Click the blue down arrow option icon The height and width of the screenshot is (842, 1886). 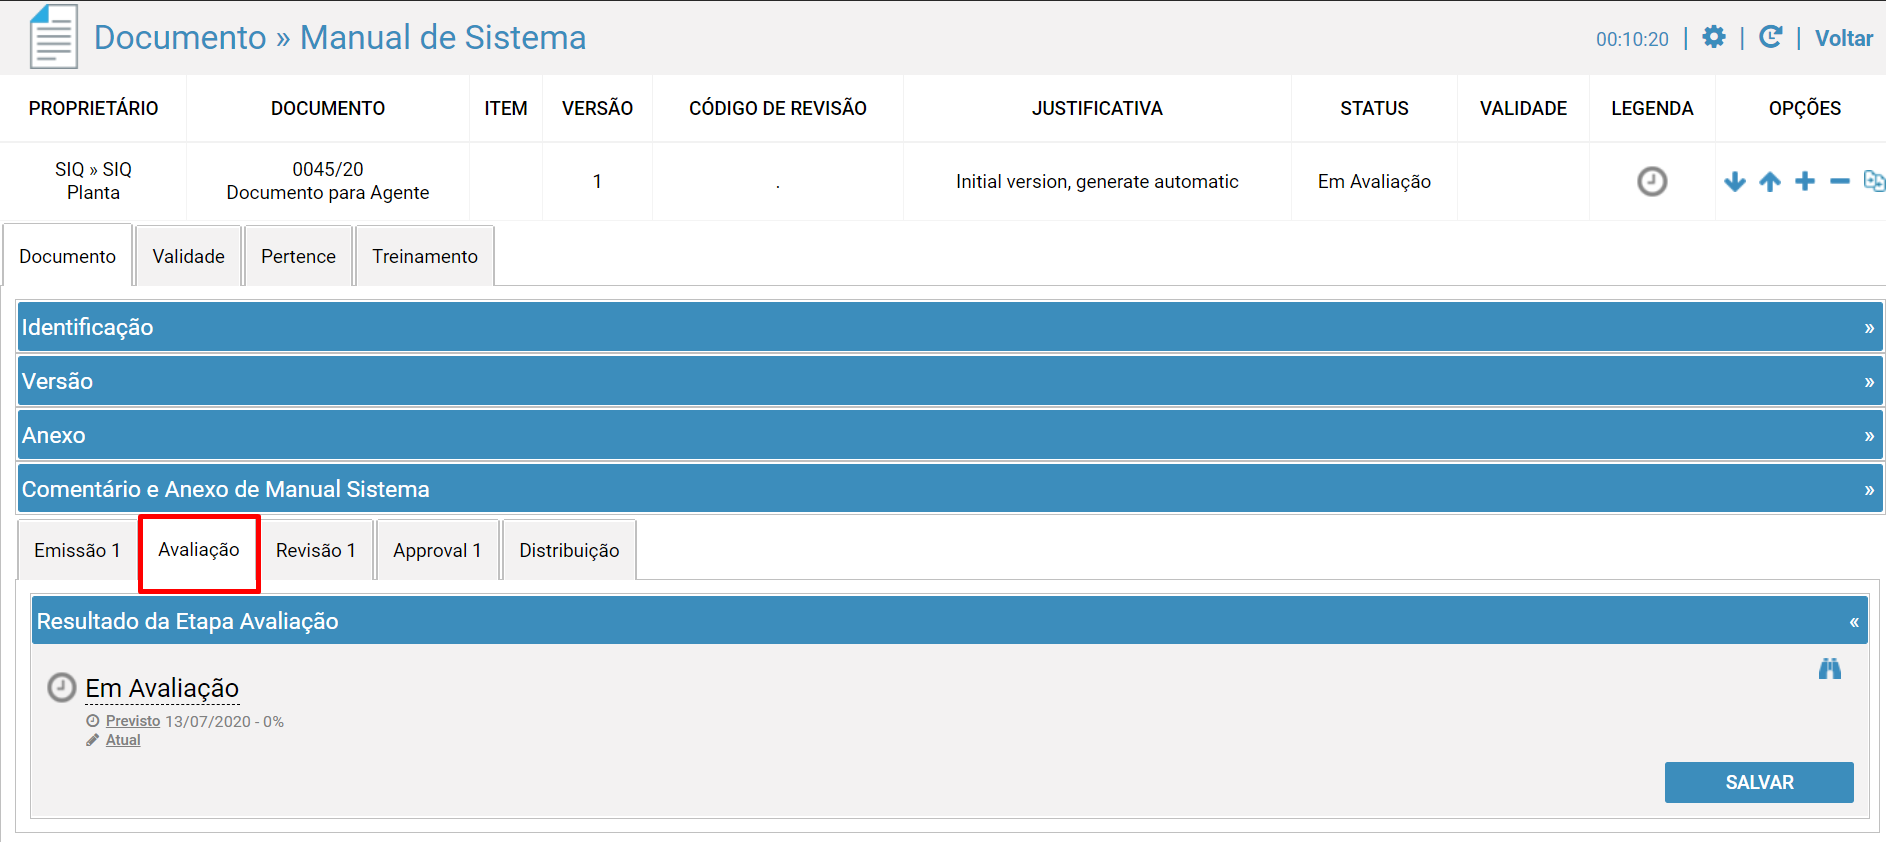1735,181
